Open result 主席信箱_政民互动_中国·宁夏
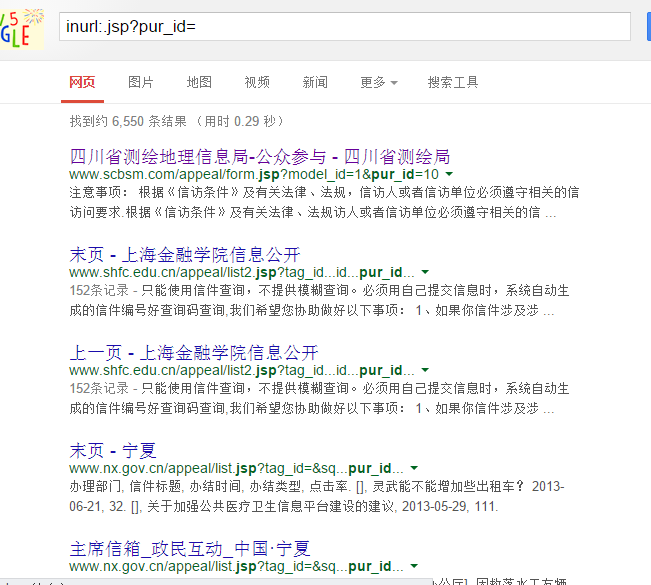651x585 pixels. pos(190,548)
